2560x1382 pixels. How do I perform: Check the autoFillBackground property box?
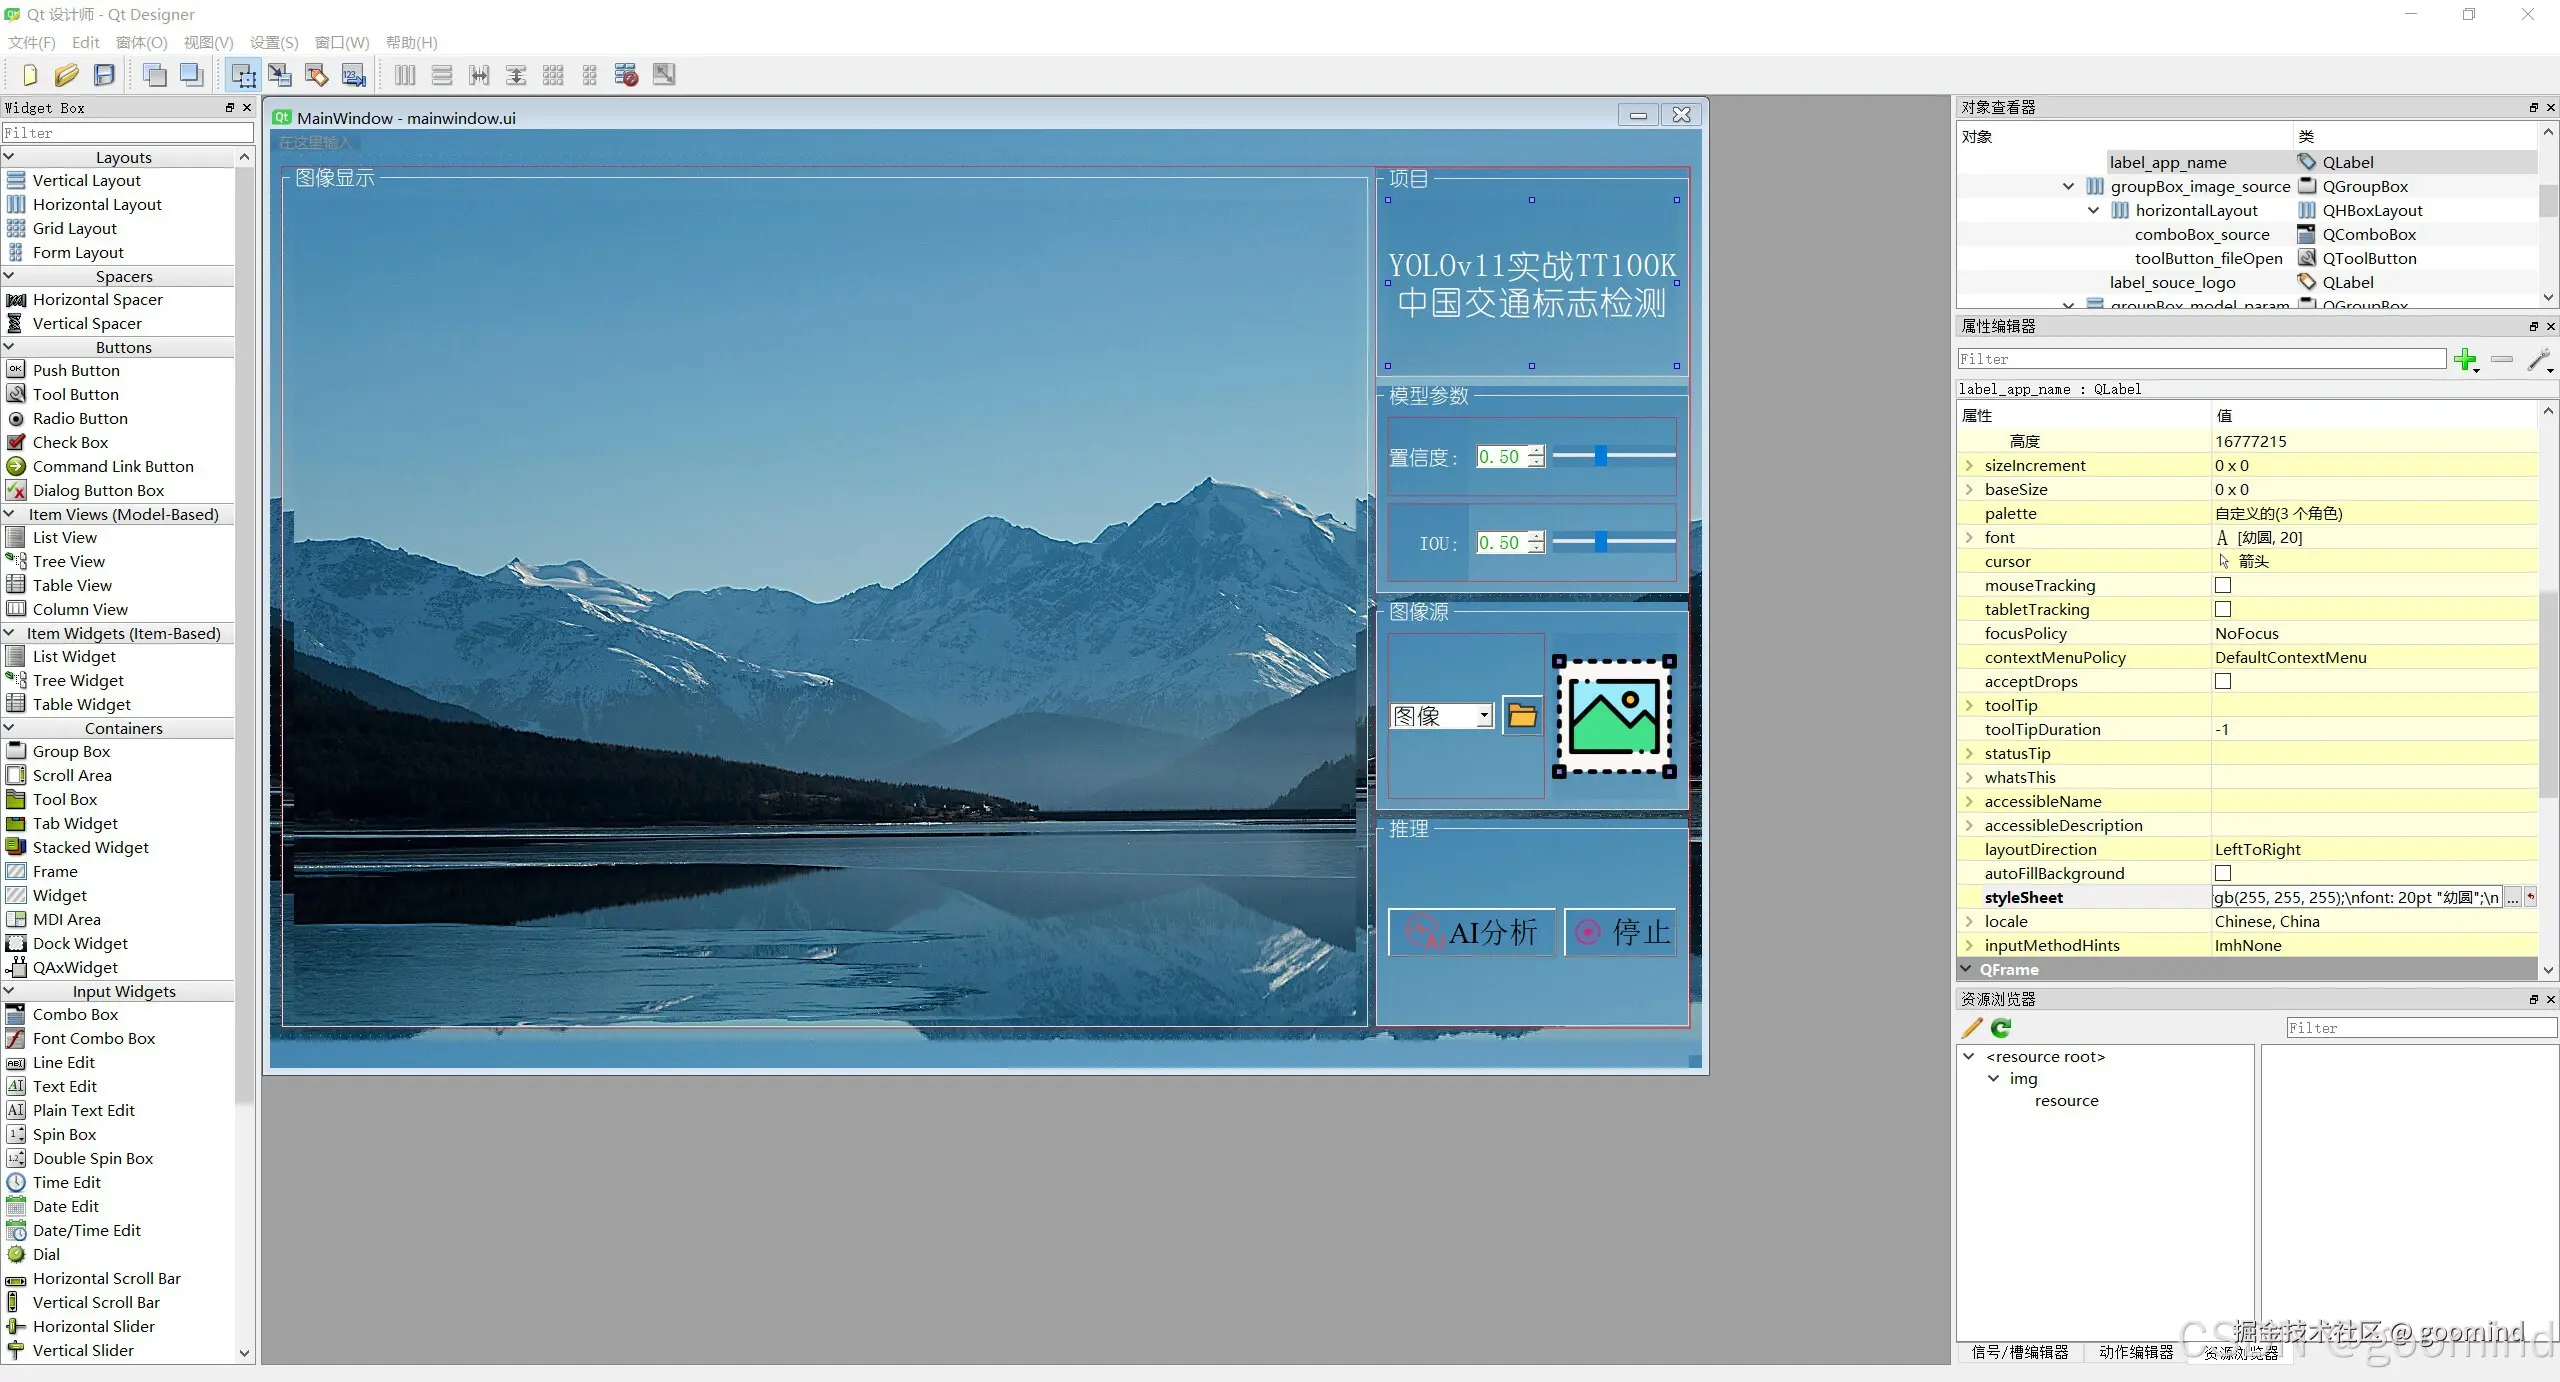tap(2223, 873)
